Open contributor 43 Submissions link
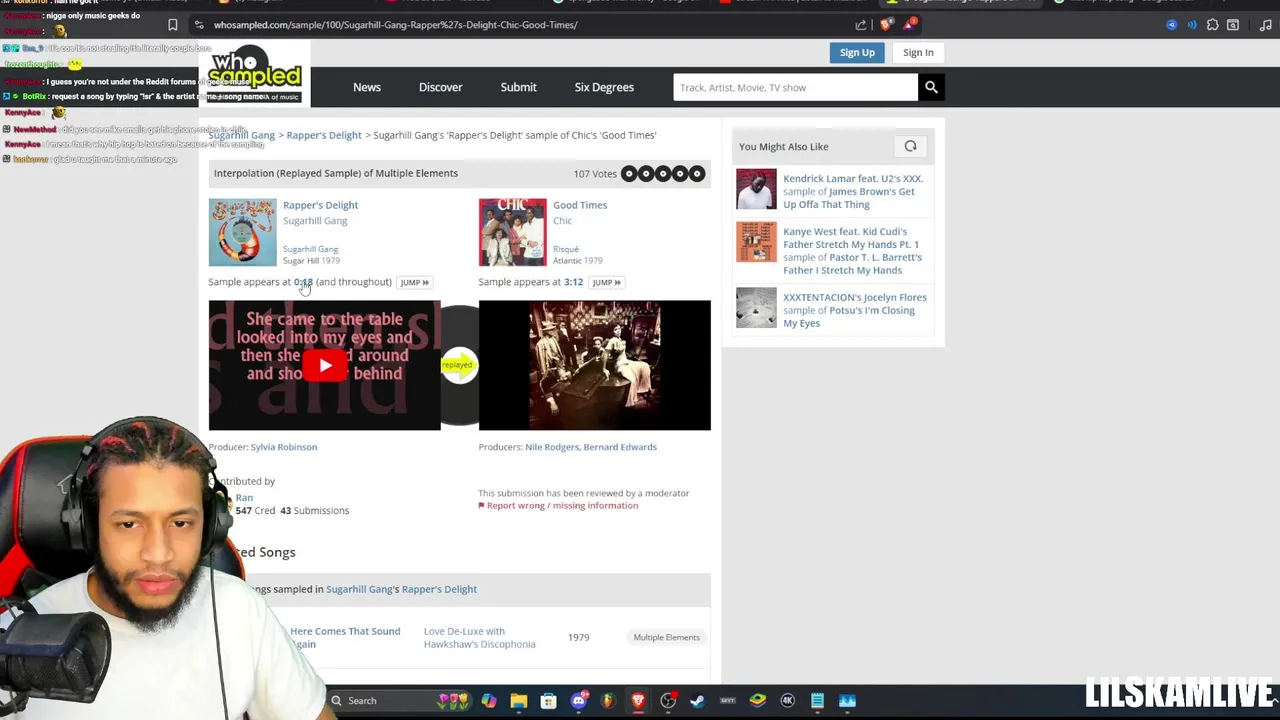 pos(315,510)
